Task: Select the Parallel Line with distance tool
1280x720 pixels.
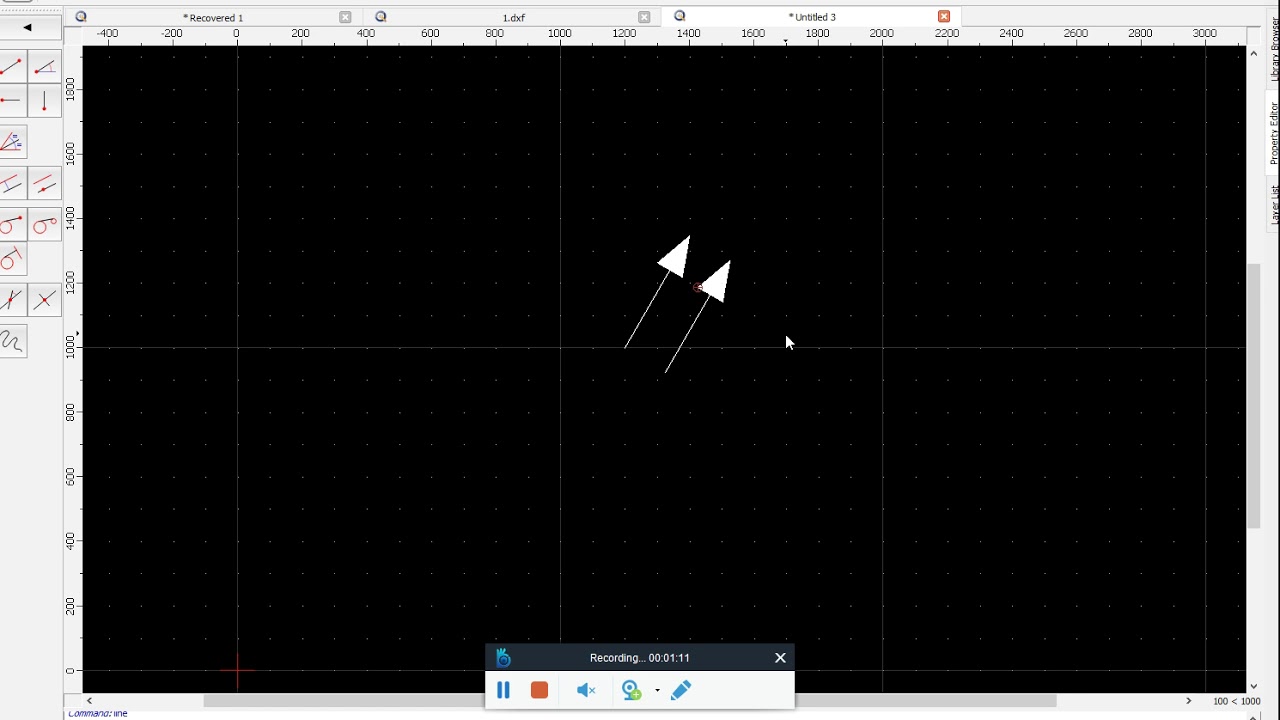Action: pyautogui.click(x=12, y=184)
